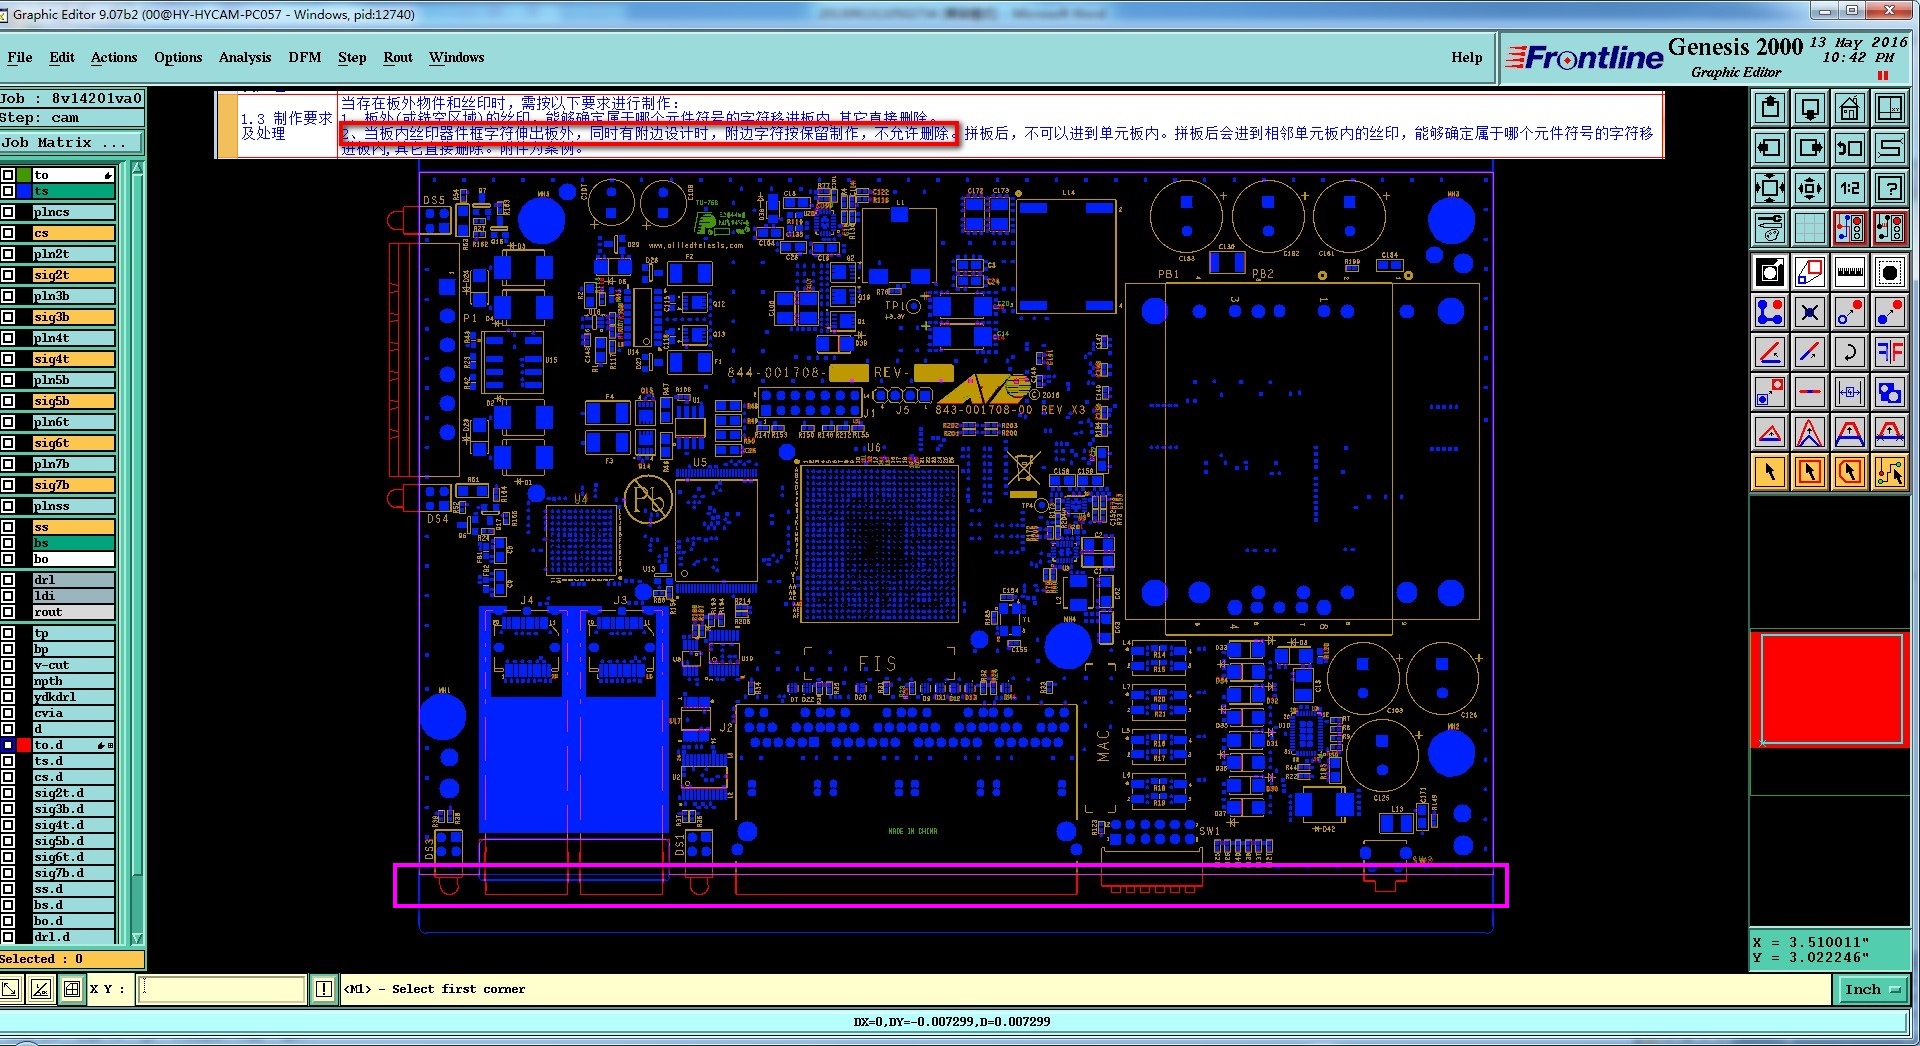The image size is (1920, 1046).
Task: Click layer list scroll up arrow
Action: [137, 169]
